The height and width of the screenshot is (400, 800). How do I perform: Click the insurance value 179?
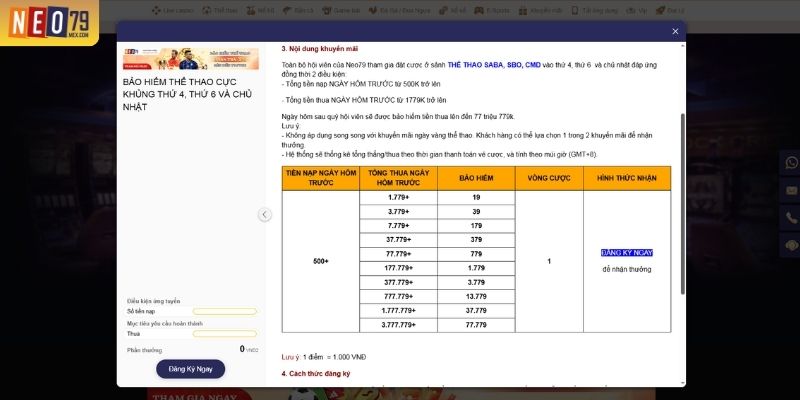tap(476, 226)
